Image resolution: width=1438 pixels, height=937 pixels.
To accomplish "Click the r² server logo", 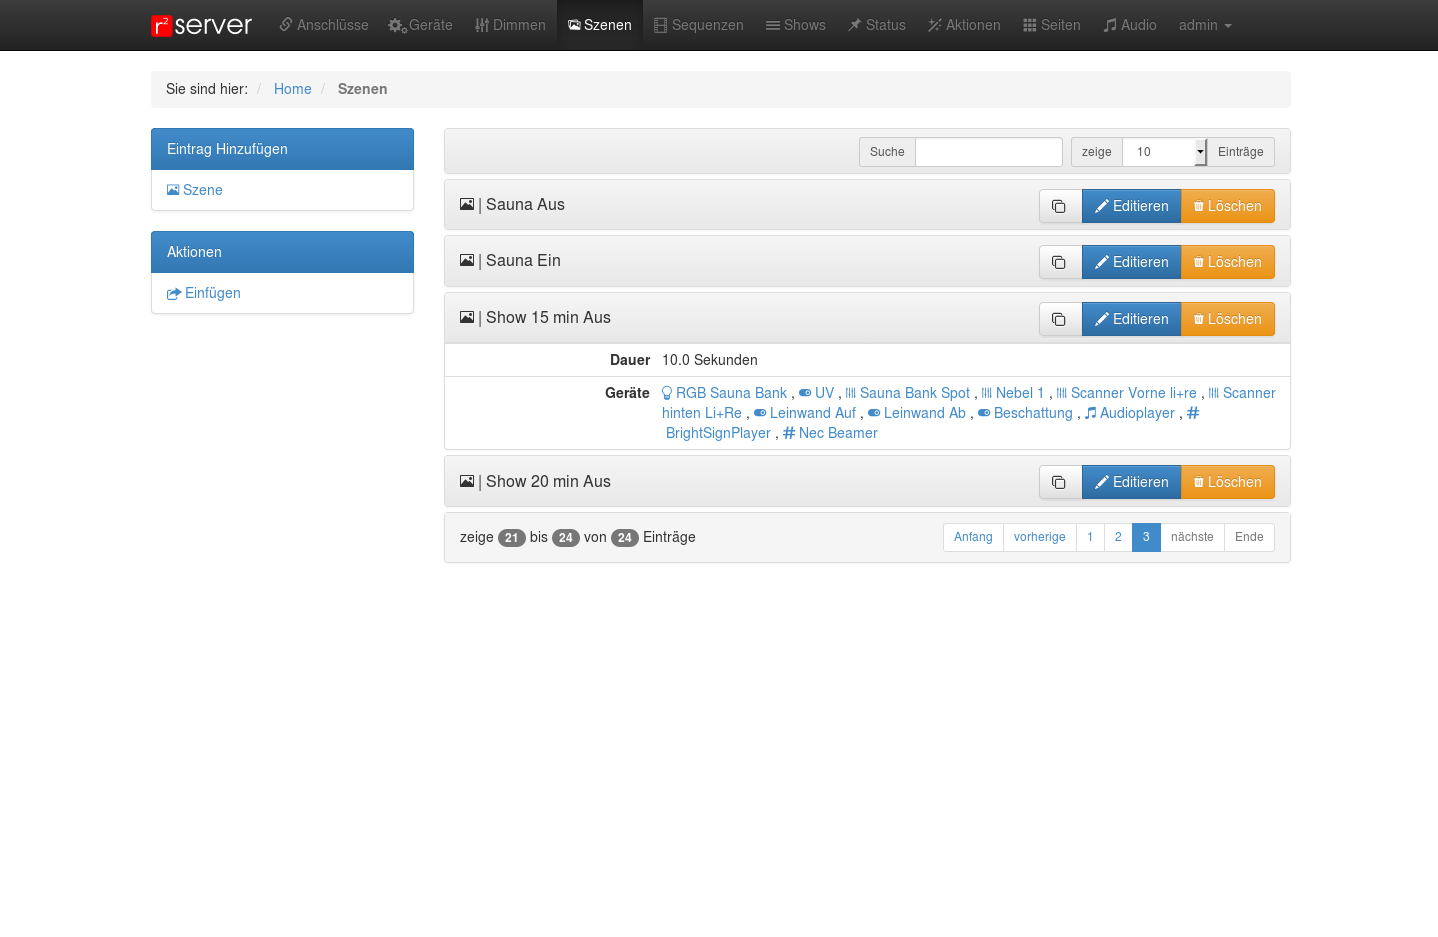I will pyautogui.click(x=202, y=25).
